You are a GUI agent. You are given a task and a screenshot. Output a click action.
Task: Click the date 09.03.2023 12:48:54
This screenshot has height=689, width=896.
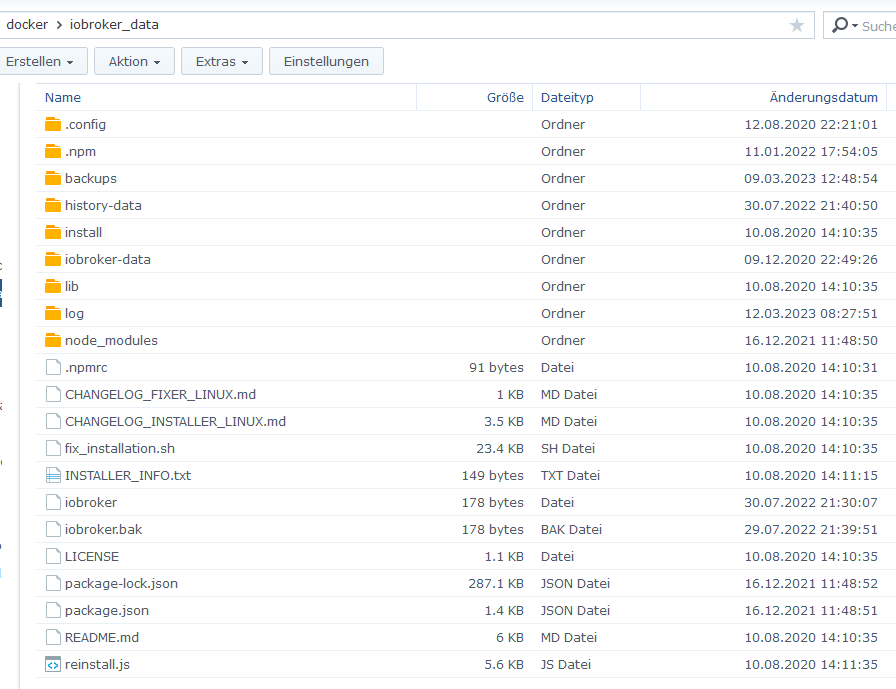(811, 178)
